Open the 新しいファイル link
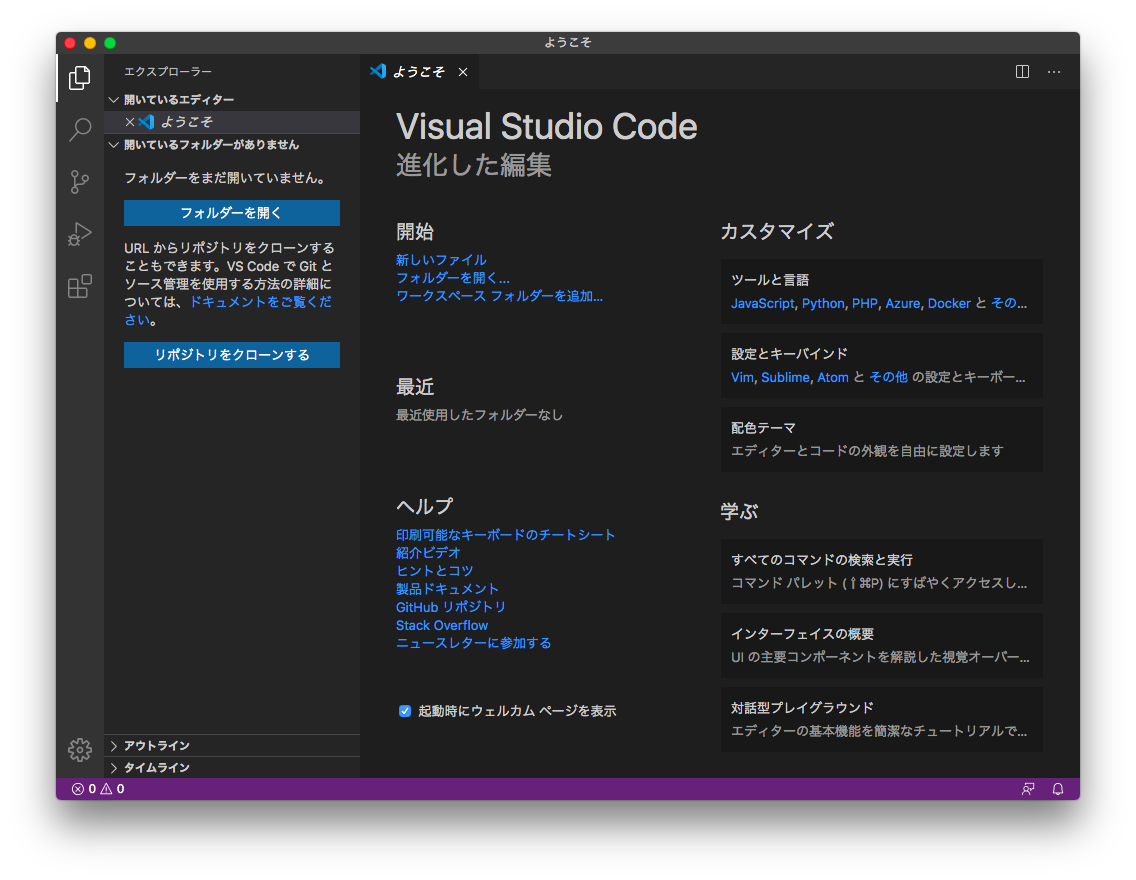This screenshot has height=880, width=1136. 441,260
